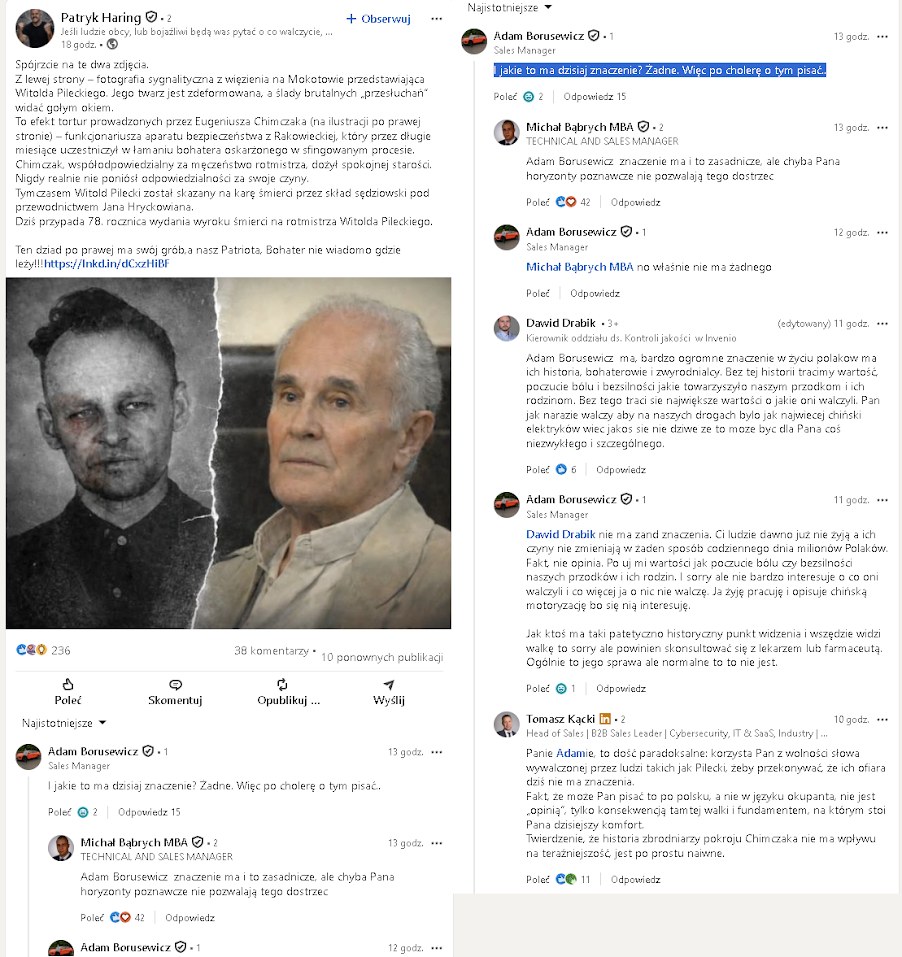Click Poleć under Tomasz Kącki's comment

click(x=538, y=879)
